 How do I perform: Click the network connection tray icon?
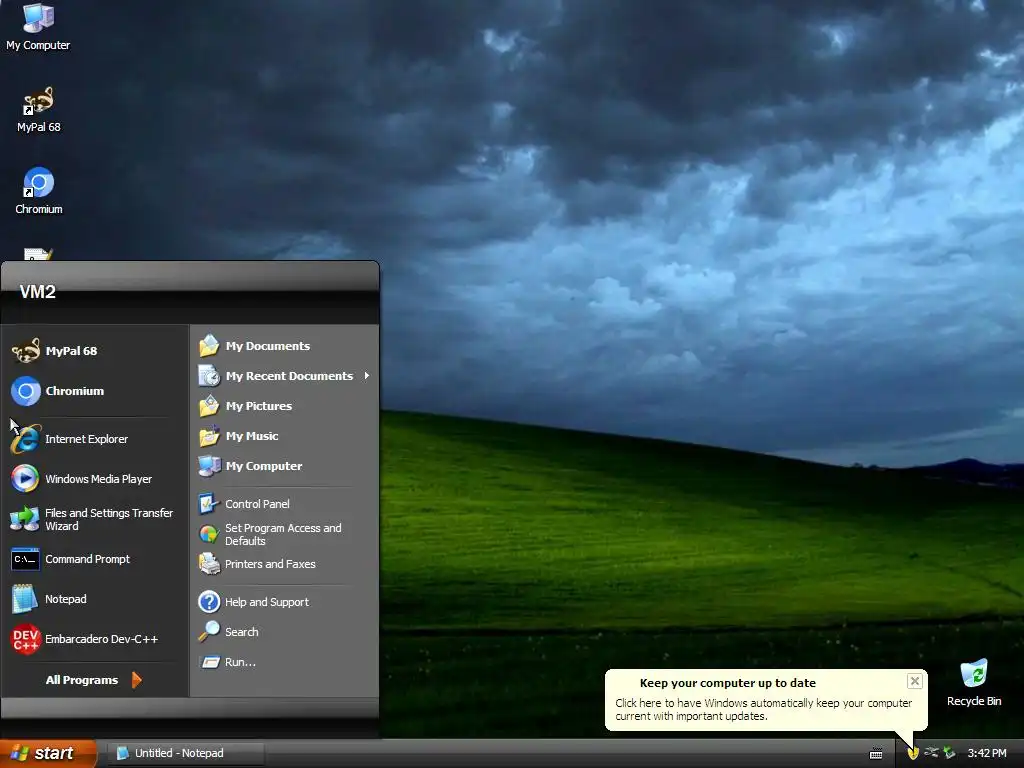pyautogui.click(x=931, y=753)
